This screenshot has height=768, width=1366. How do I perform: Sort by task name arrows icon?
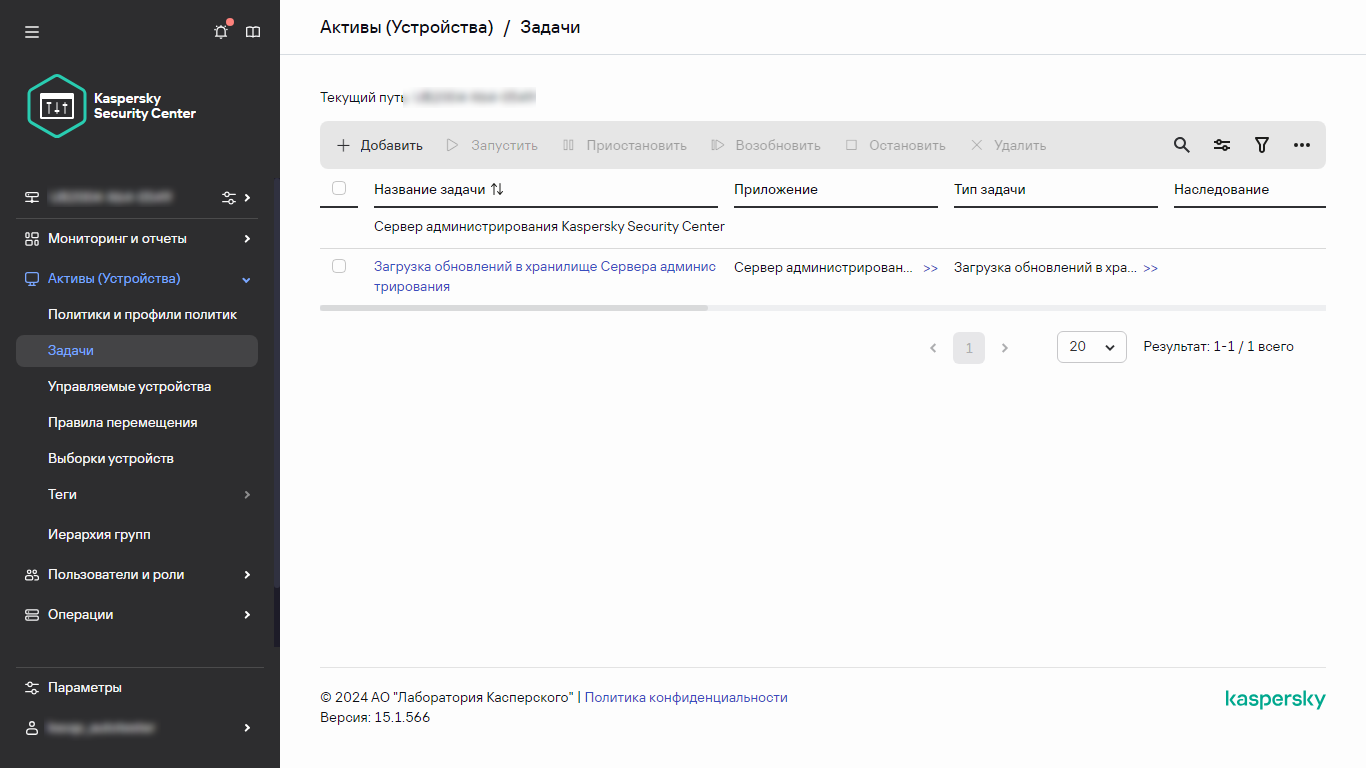(497, 189)
